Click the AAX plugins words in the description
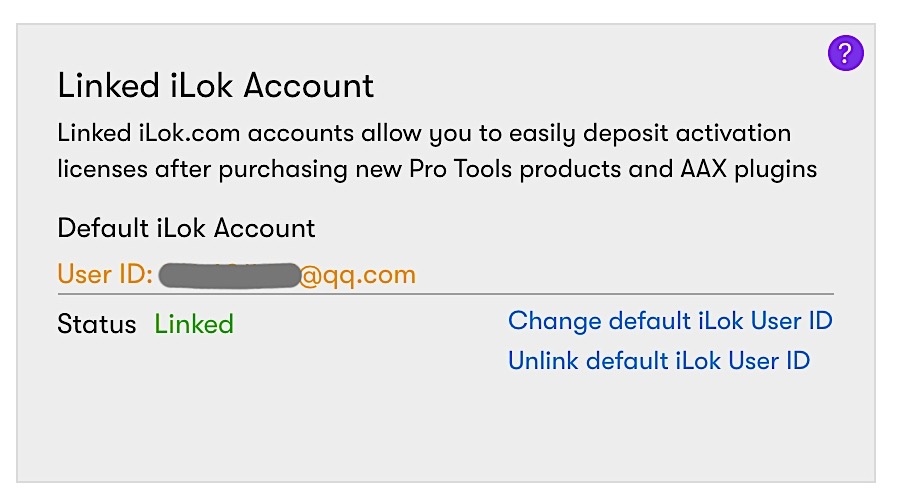This screenshot has width=898, height=496. coord(749,170)
